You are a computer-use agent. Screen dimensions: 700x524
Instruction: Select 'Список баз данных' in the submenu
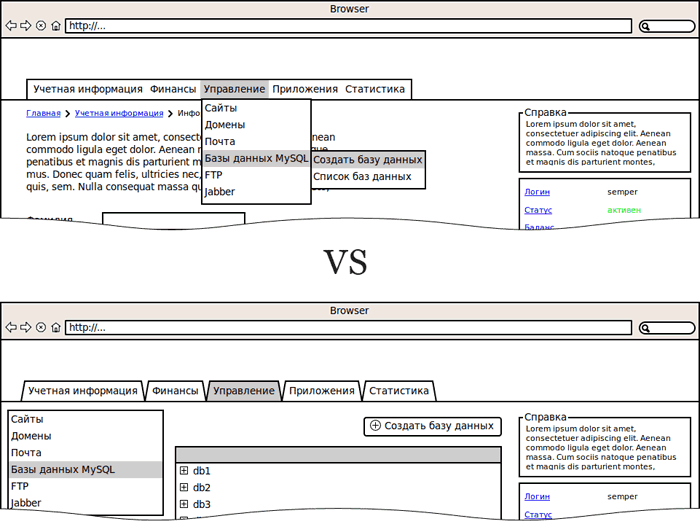click(x=362, y=176)
